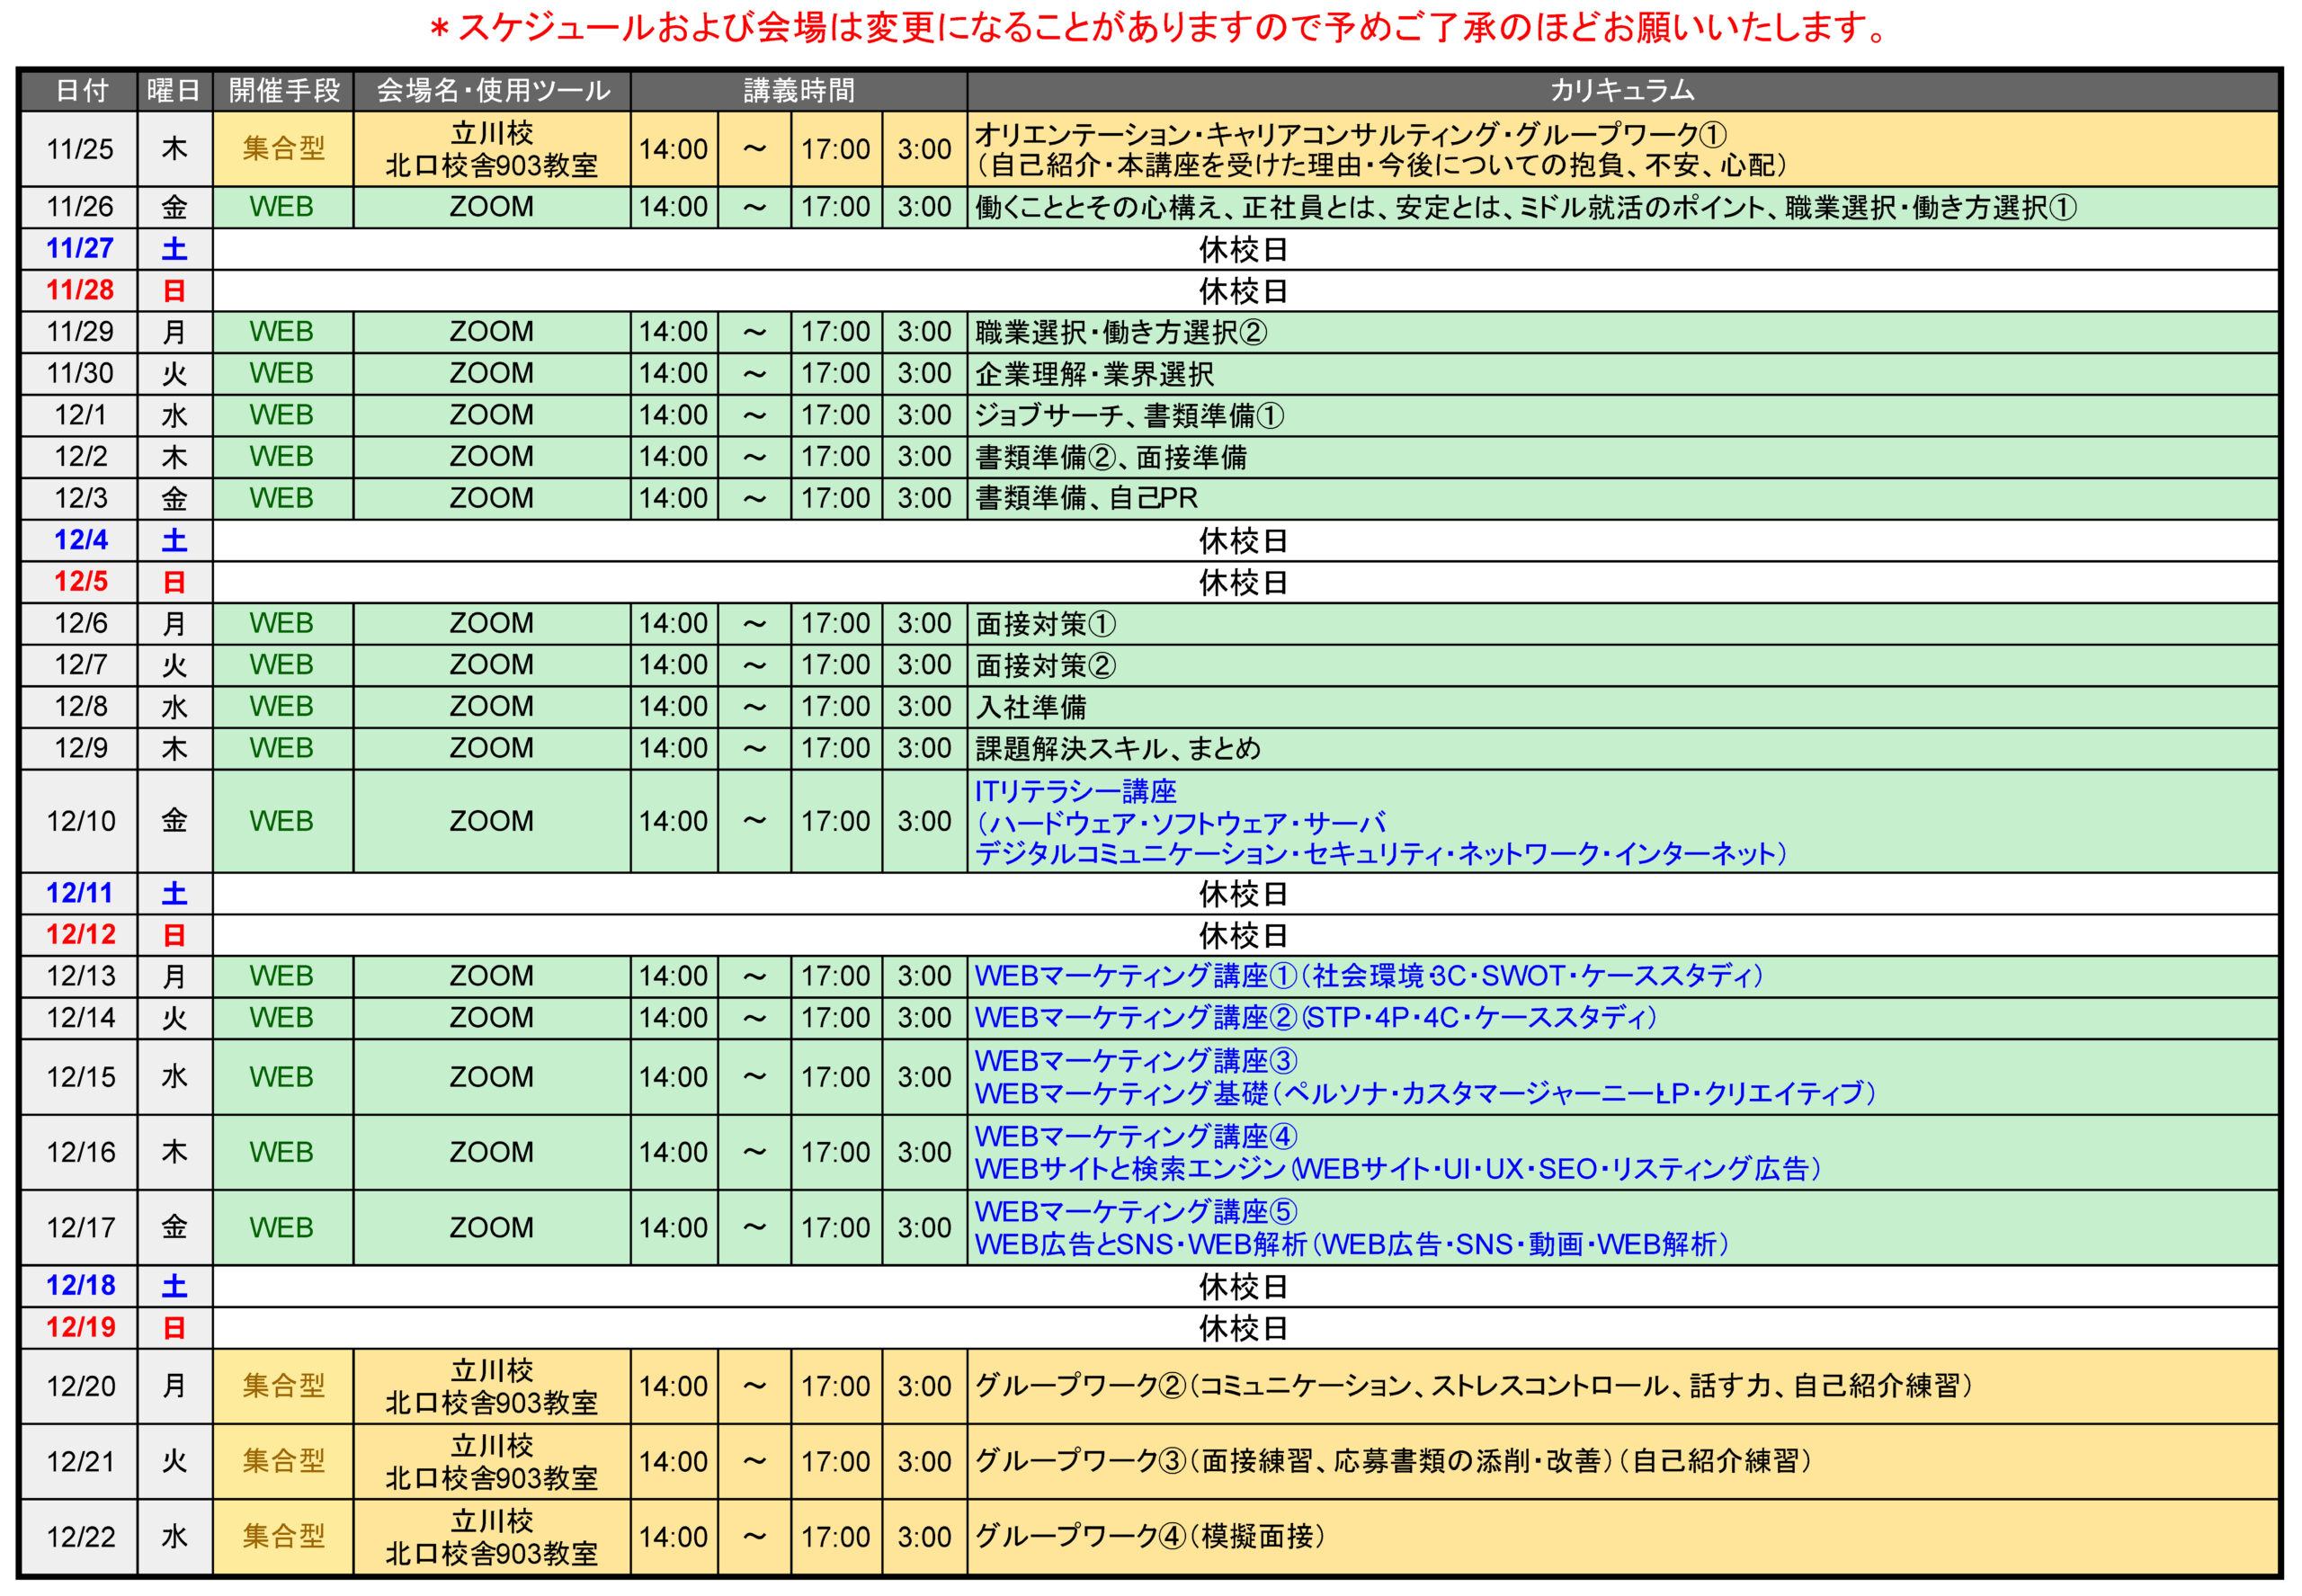Click WEB in the 12/6 row
Screen dimensions: 2302x1596
(282, 624)
